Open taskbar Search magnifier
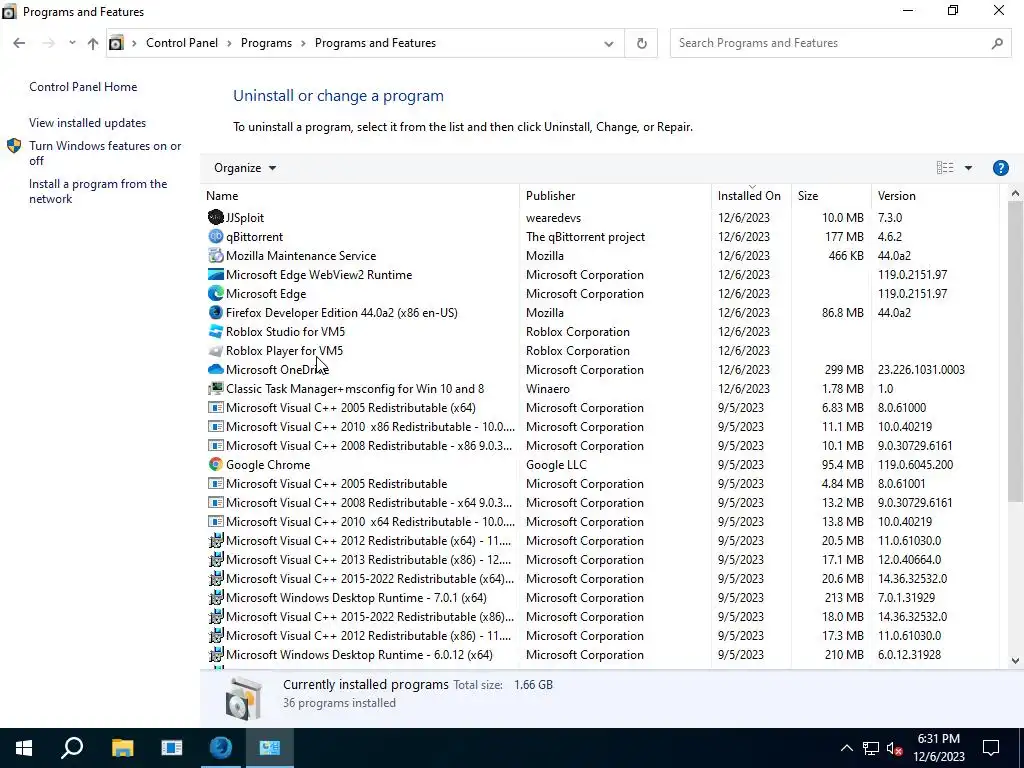Viewport: 1024px width, 768px height. click(72, 748)
